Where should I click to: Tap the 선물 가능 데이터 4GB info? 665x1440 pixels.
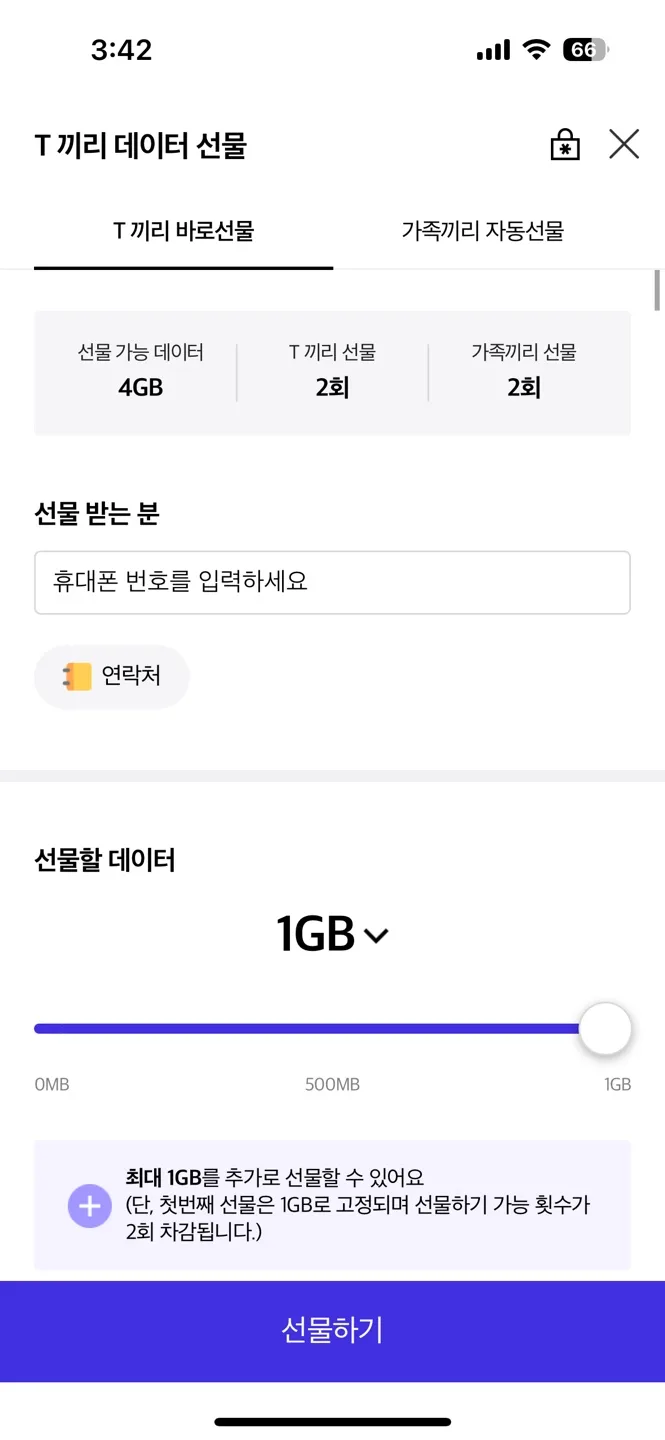140,370
